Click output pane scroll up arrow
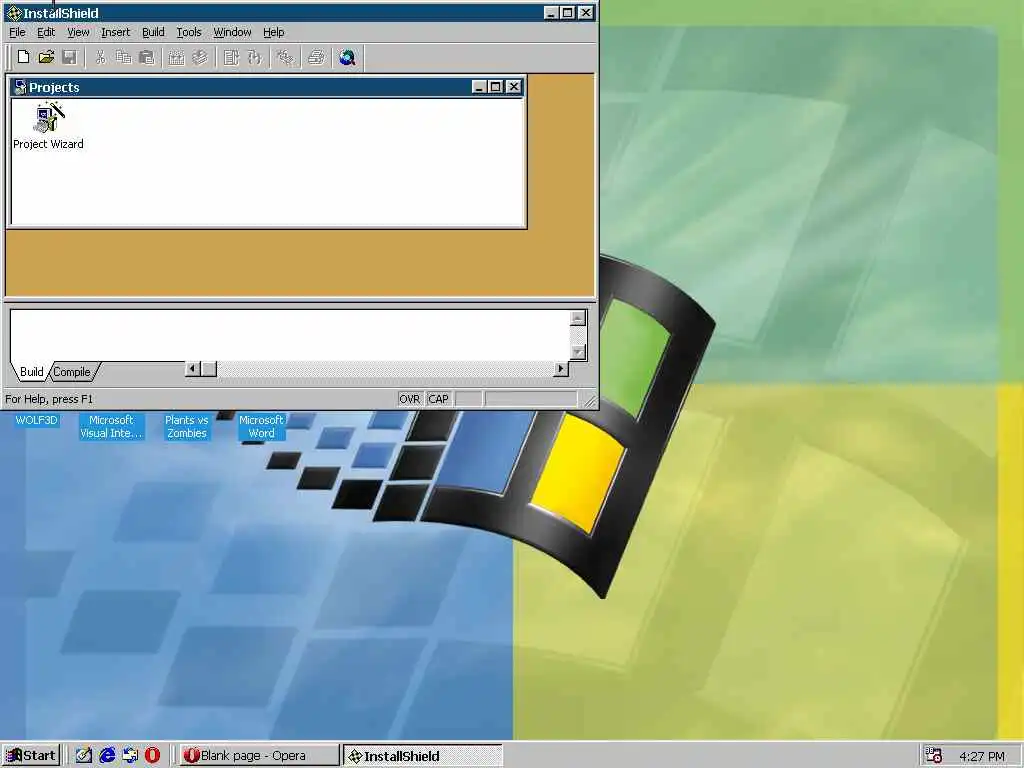 pyautogui.click(x=577, y=318)
